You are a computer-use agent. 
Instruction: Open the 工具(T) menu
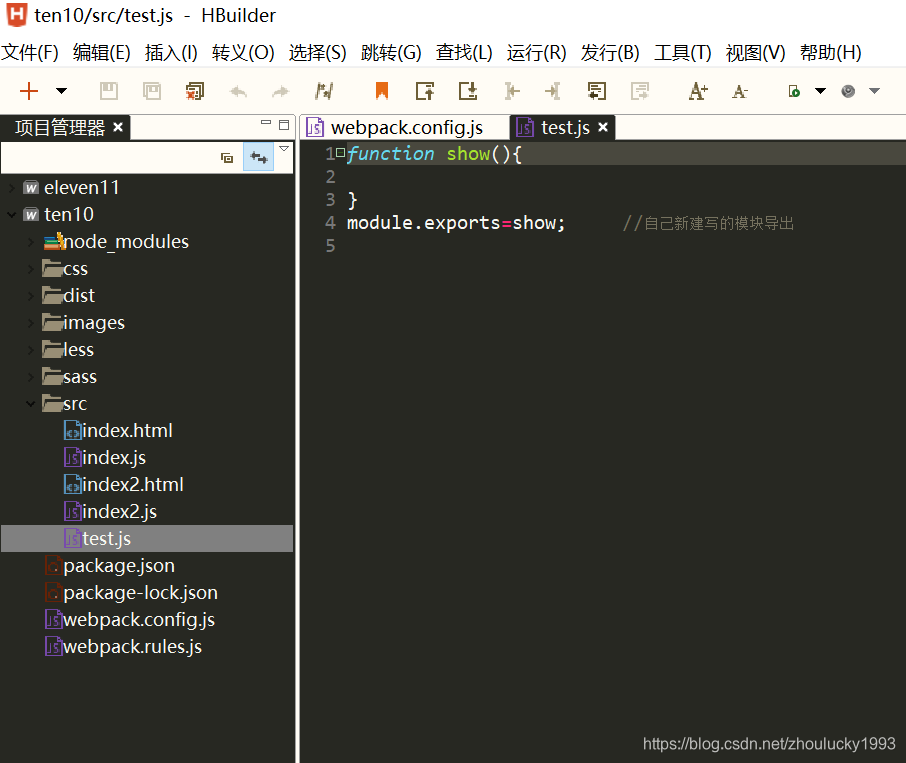click(x=683, y=53)
